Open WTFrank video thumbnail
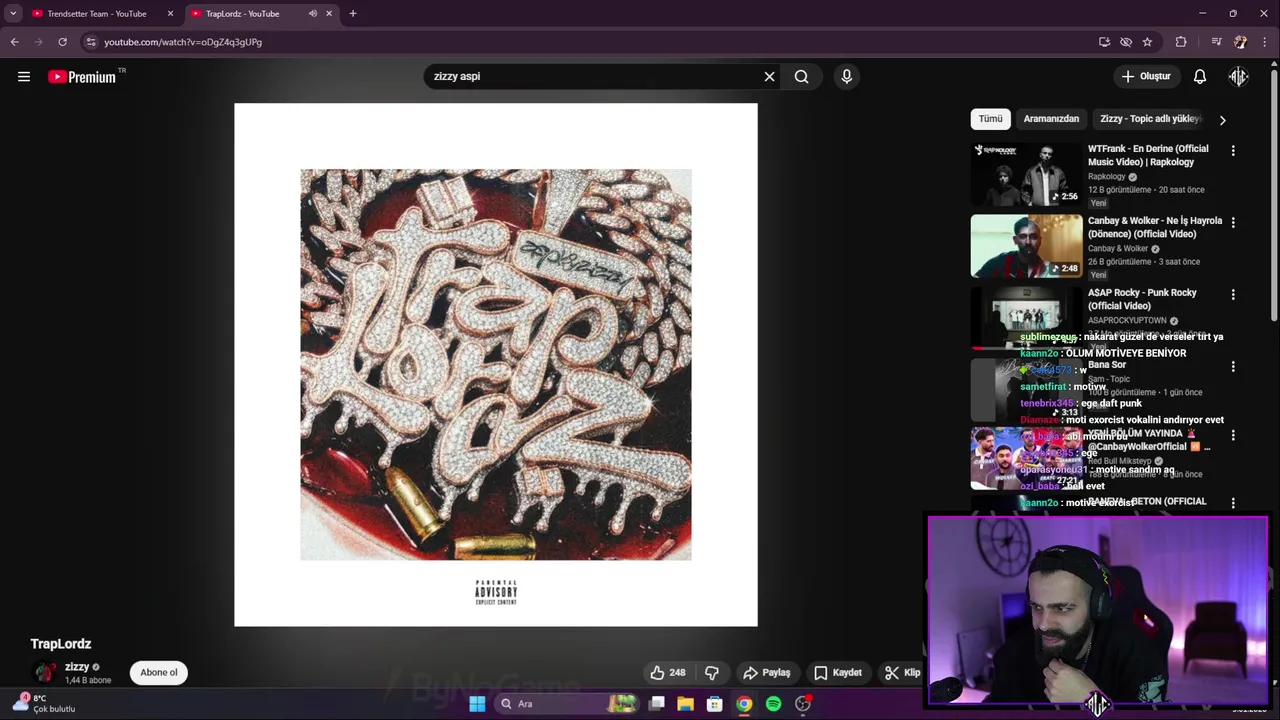The width and height of the screenshot is (1280, 720). pyautogui.click(x=1026, y=174)
